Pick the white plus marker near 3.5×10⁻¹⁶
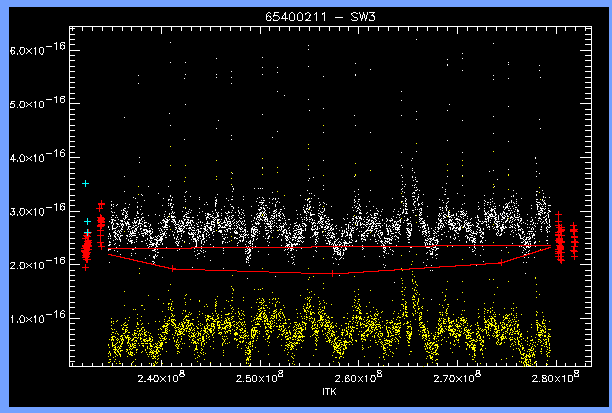The width and height of the screenshot is (612, 413). (86, 184)
